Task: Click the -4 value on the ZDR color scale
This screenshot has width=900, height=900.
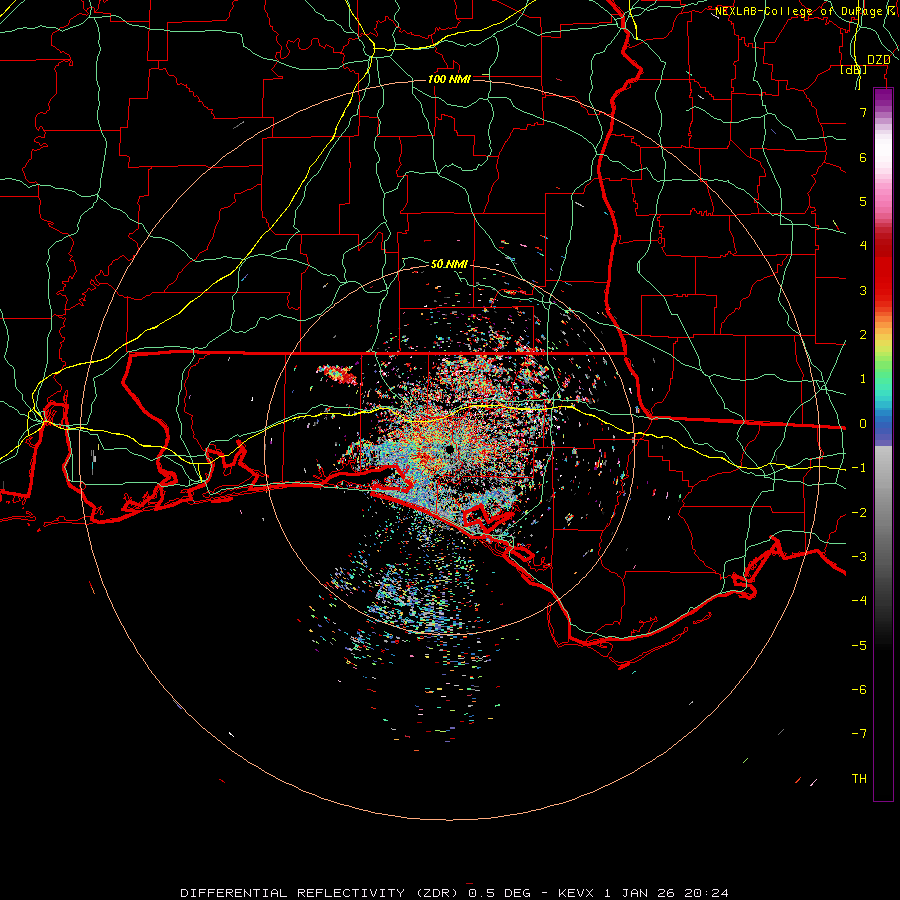Action: [859, 601]
